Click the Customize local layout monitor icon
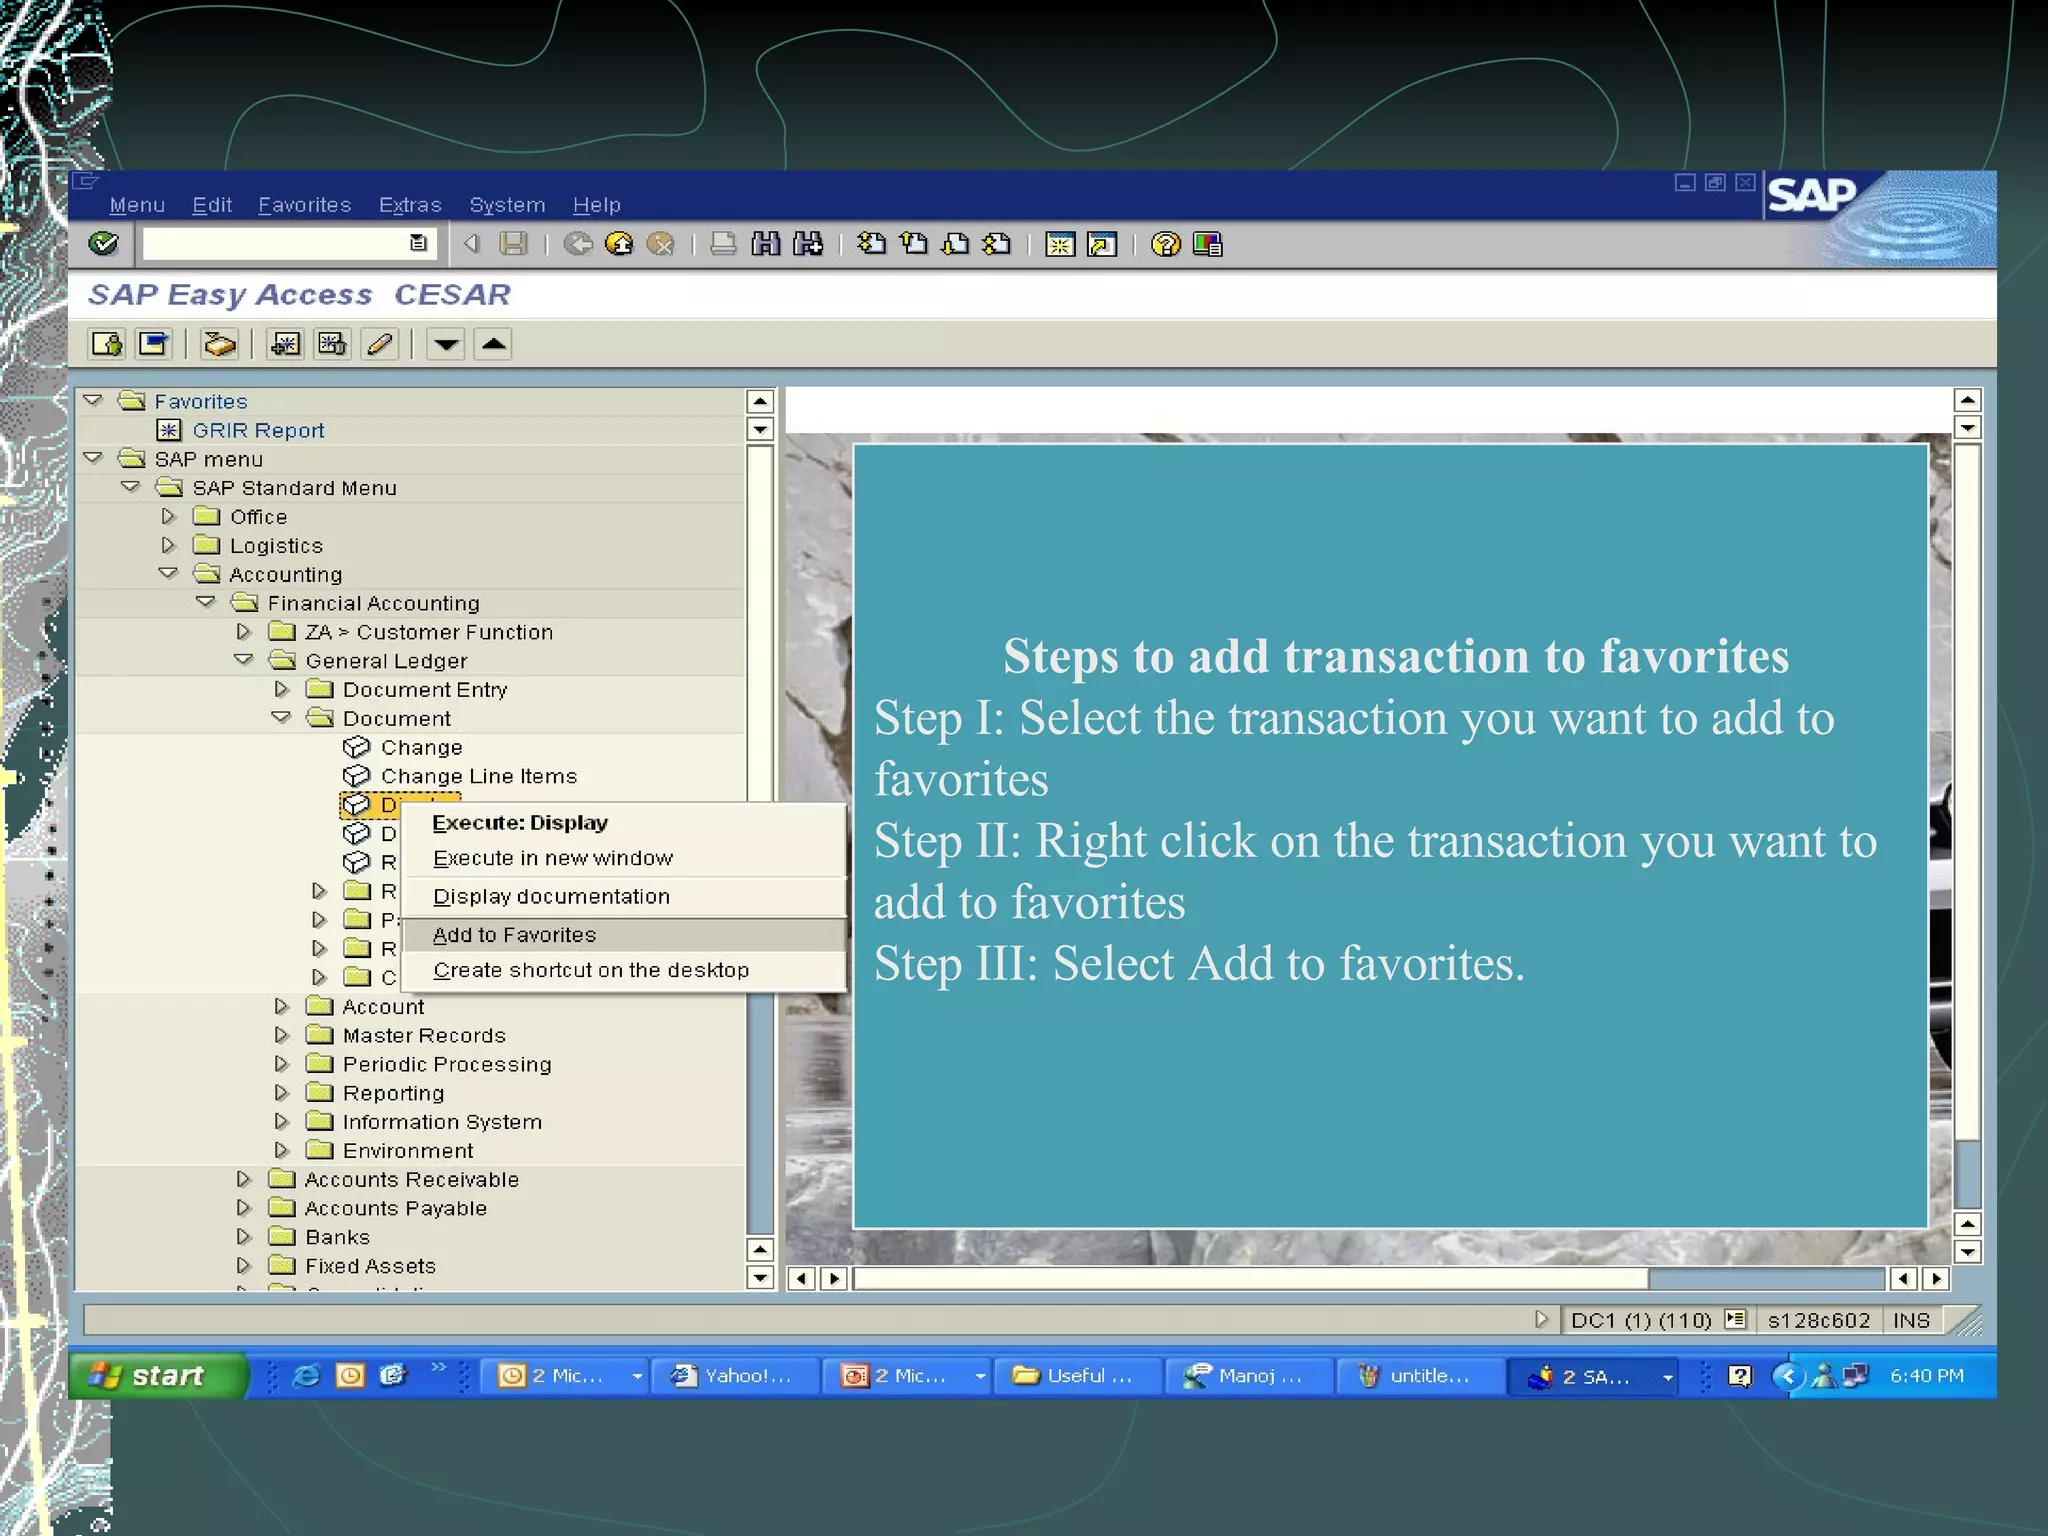 click(x=1208, y=244)
